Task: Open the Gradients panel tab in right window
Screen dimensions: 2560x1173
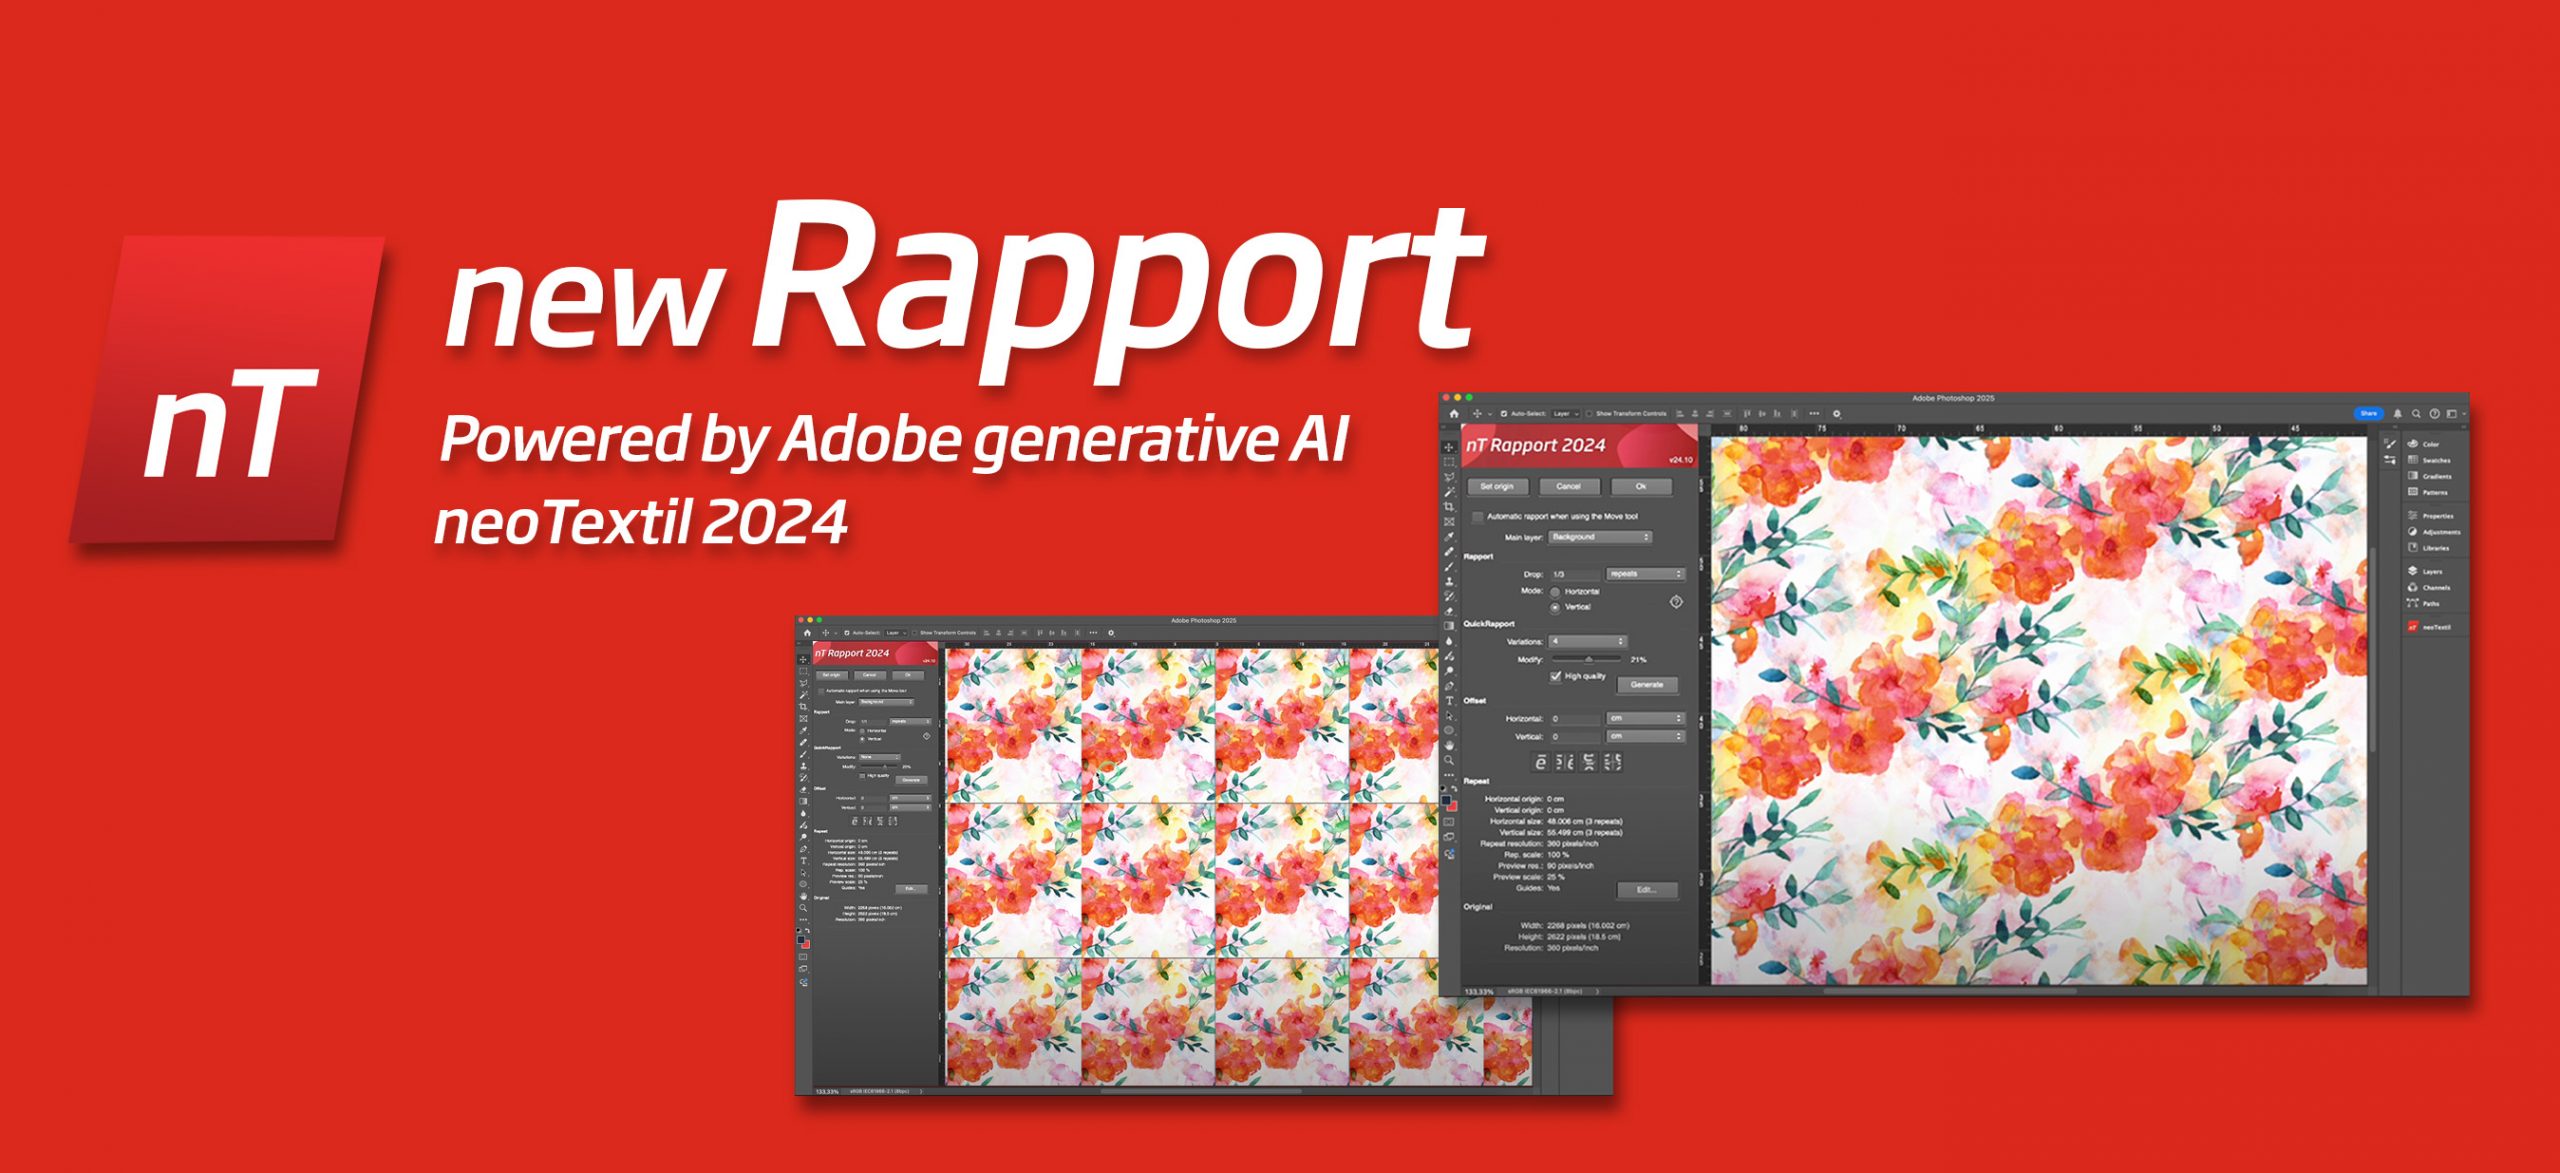Action: pos(2429,476)
